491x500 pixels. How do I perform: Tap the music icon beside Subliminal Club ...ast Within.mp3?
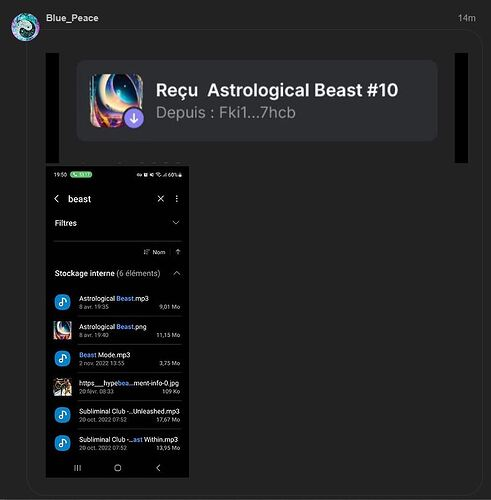click(62, 443)
